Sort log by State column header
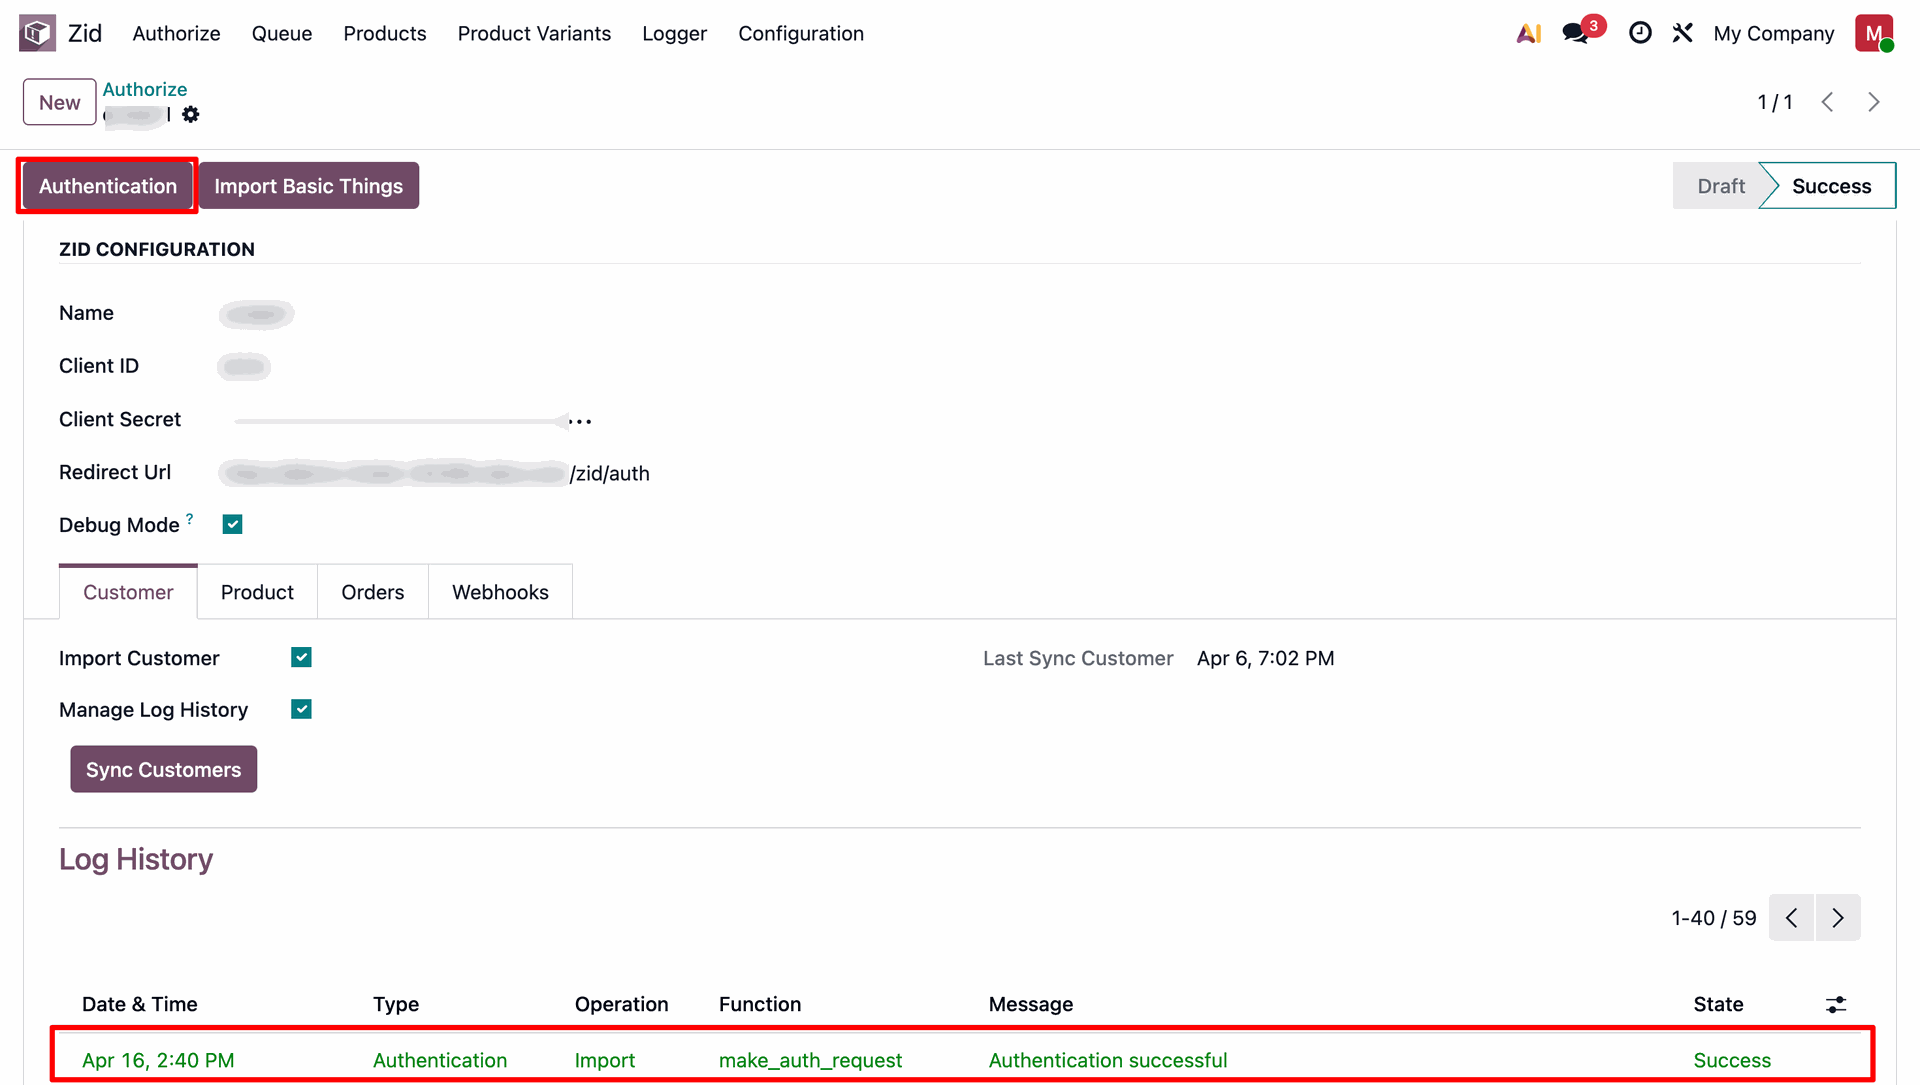1920x1085 pixels. click(x=1718, y=1004)
